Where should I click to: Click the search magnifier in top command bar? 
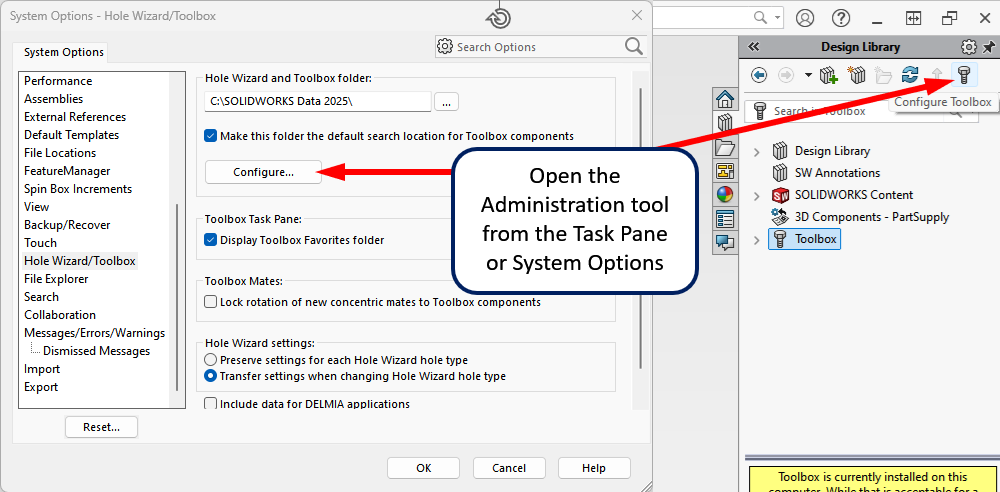click(761, 17)
